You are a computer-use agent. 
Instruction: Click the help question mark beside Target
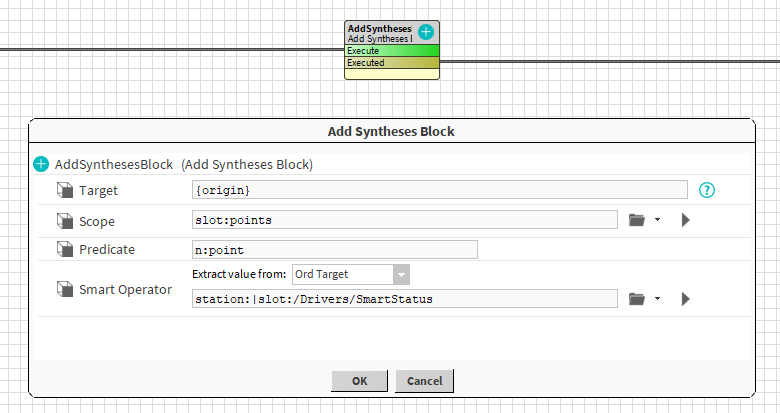(x=707, y=190)
